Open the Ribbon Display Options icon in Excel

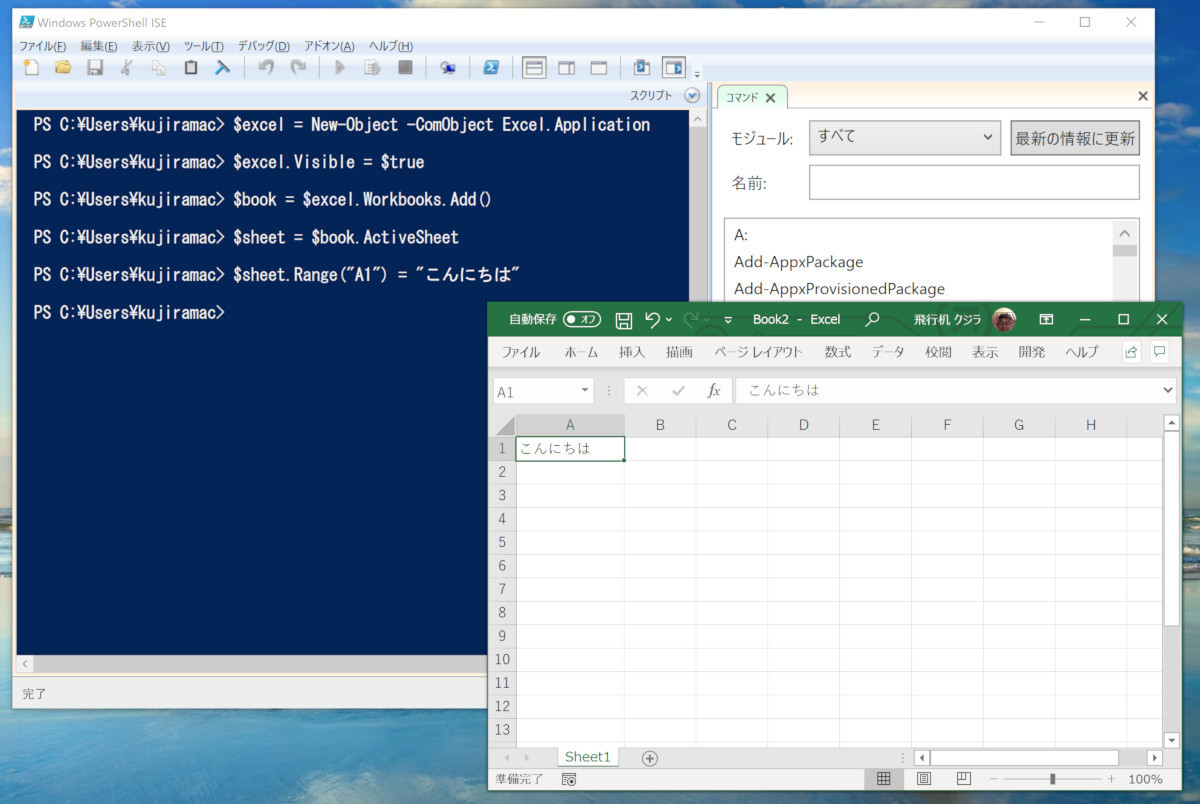click(1046, 320)
